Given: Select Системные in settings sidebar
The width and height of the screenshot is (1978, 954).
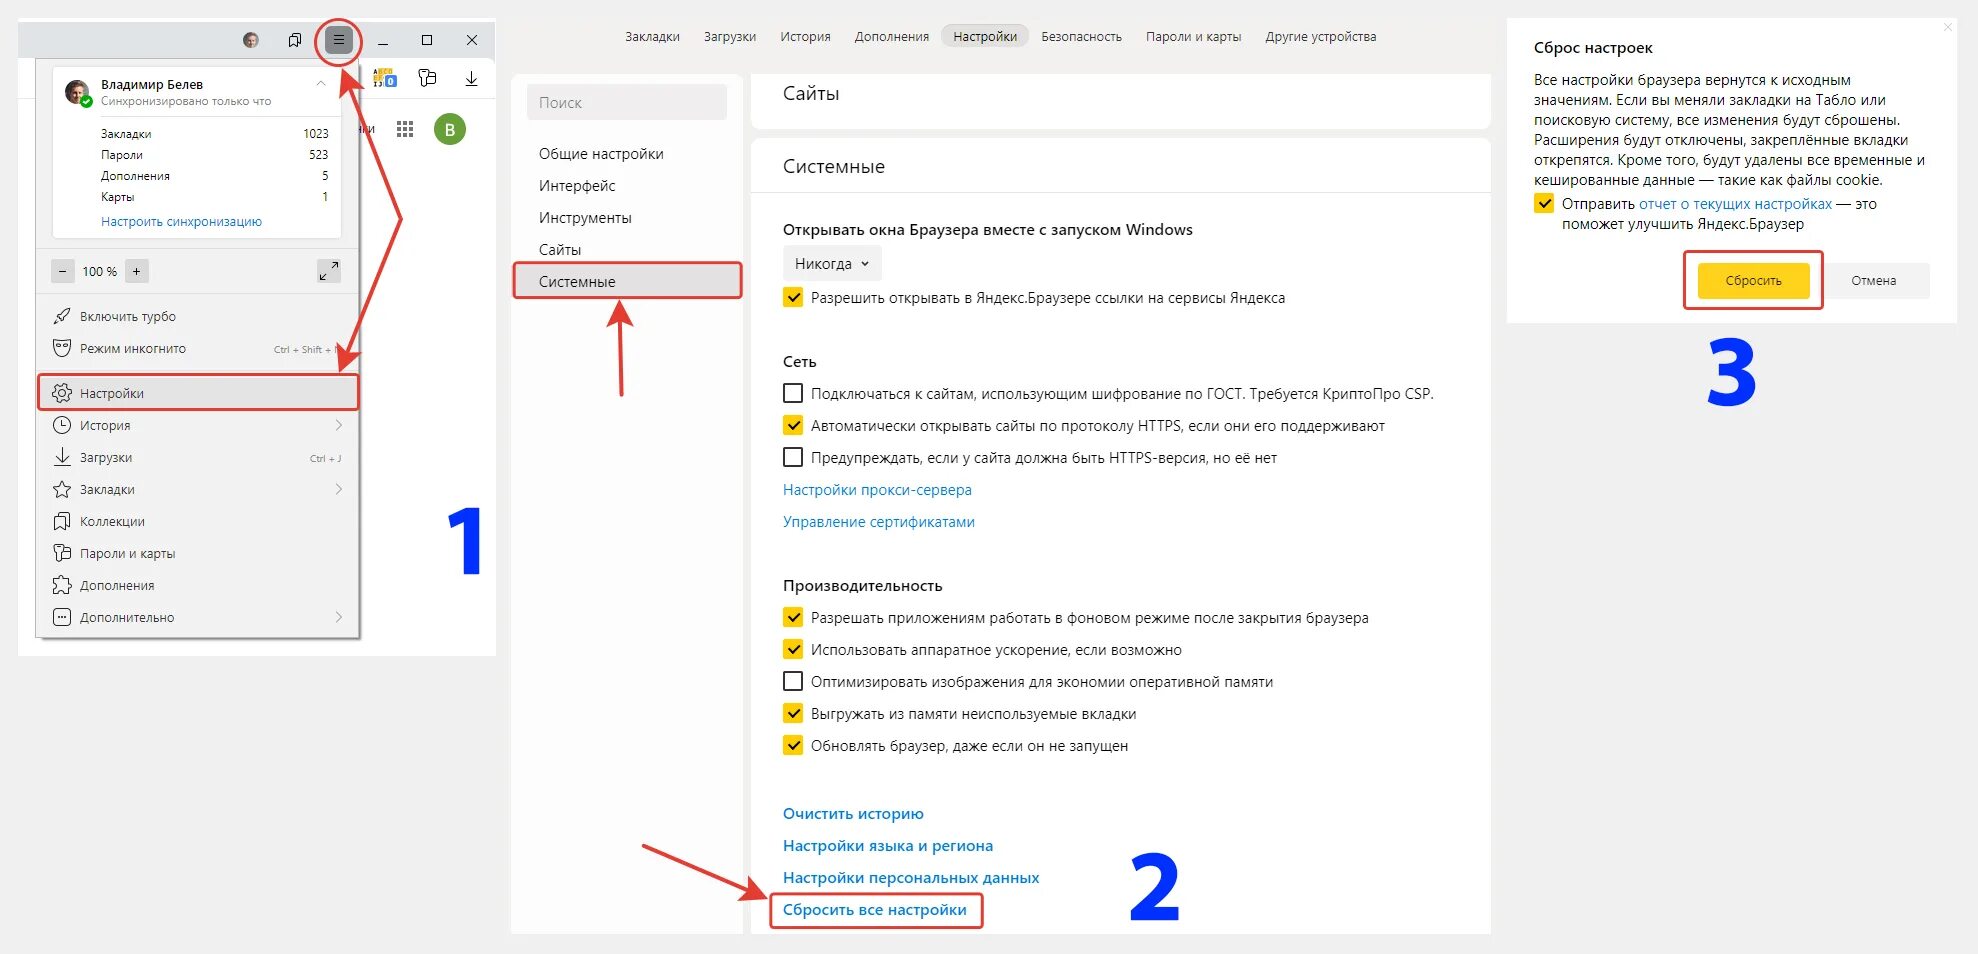Looking at the screenshot, I should [x=627, y=281].
